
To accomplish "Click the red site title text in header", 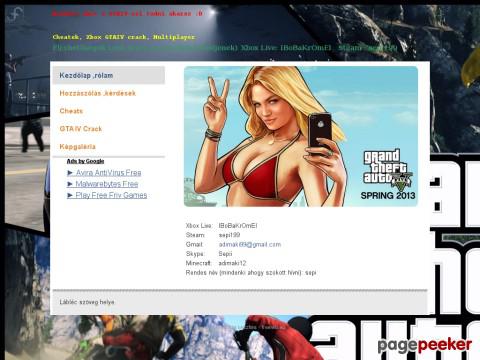I will [127, 14].
